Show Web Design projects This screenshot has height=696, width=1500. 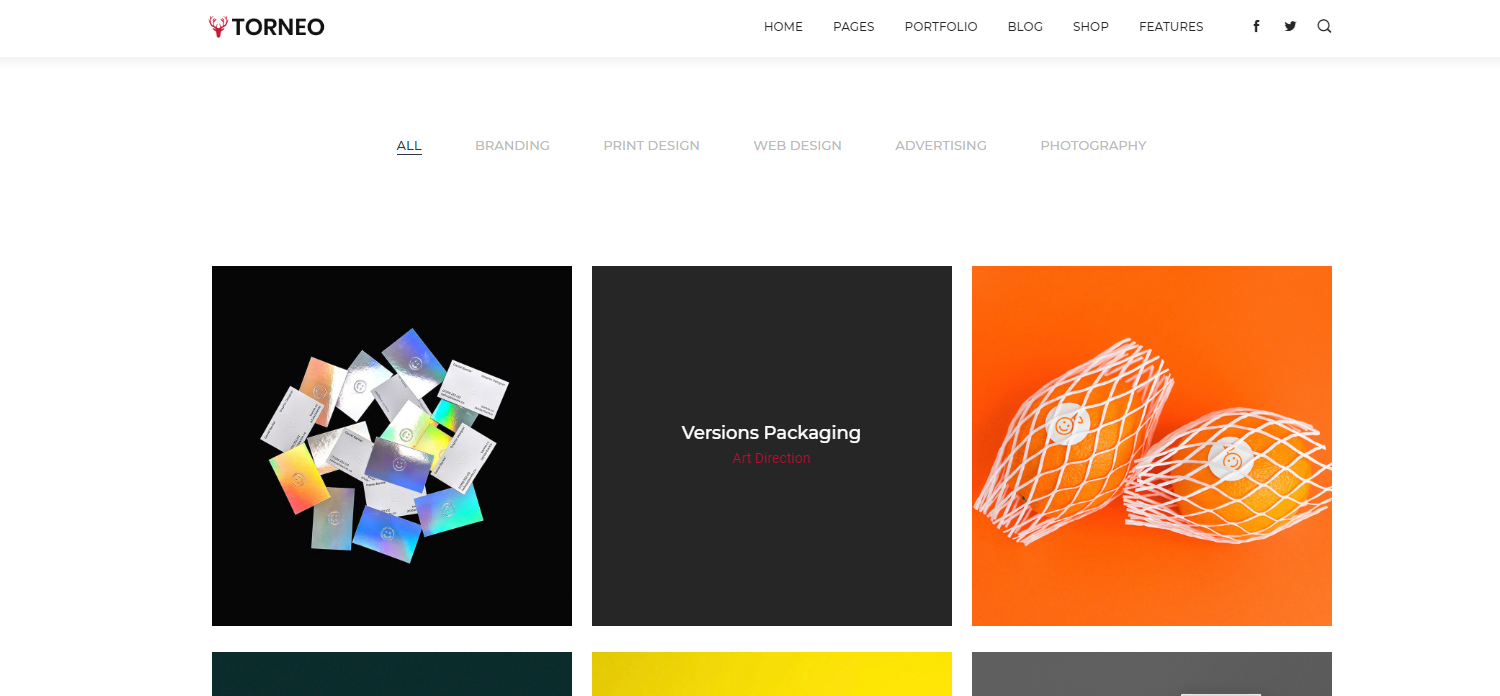coord(797,146)
